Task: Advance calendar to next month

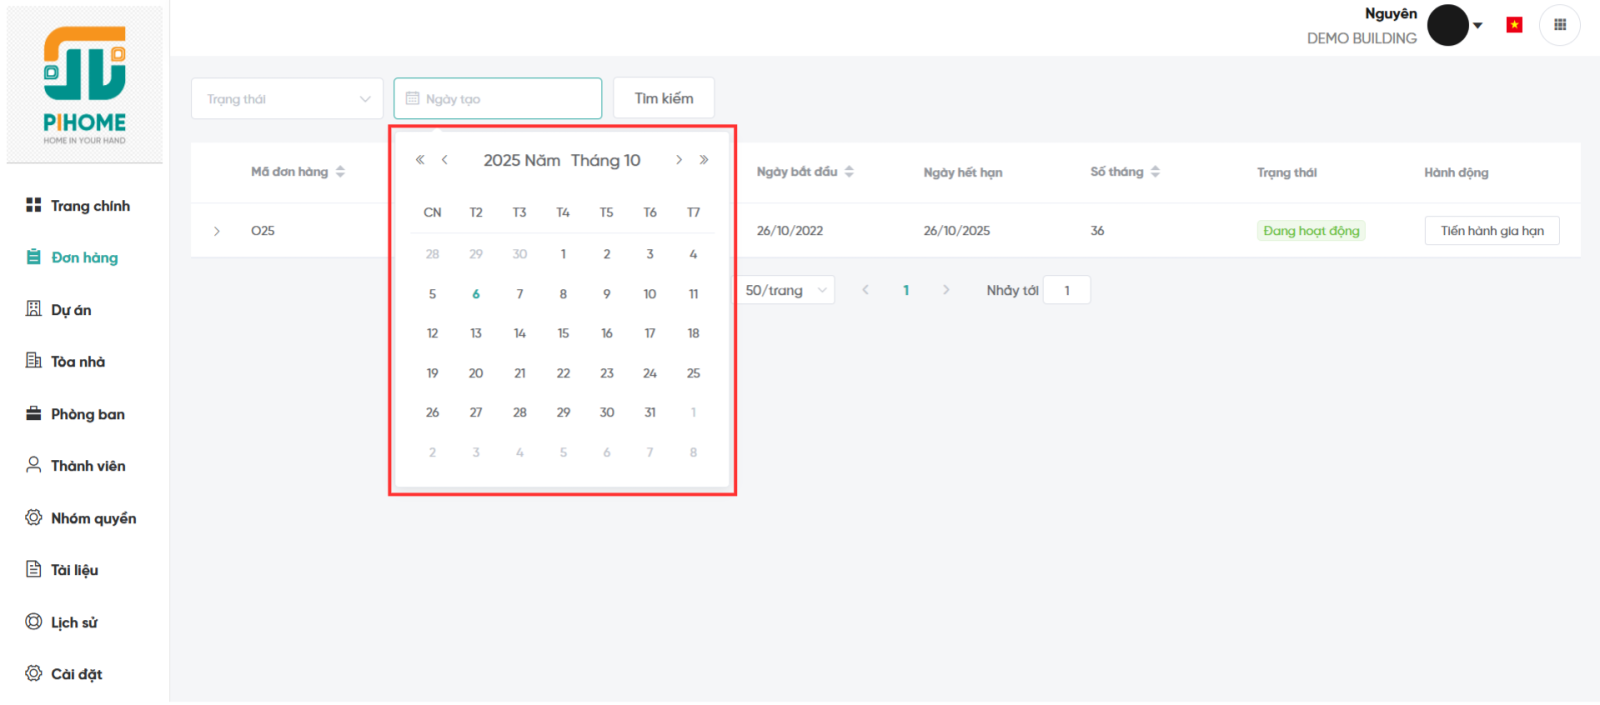Action: click(679, 160)
